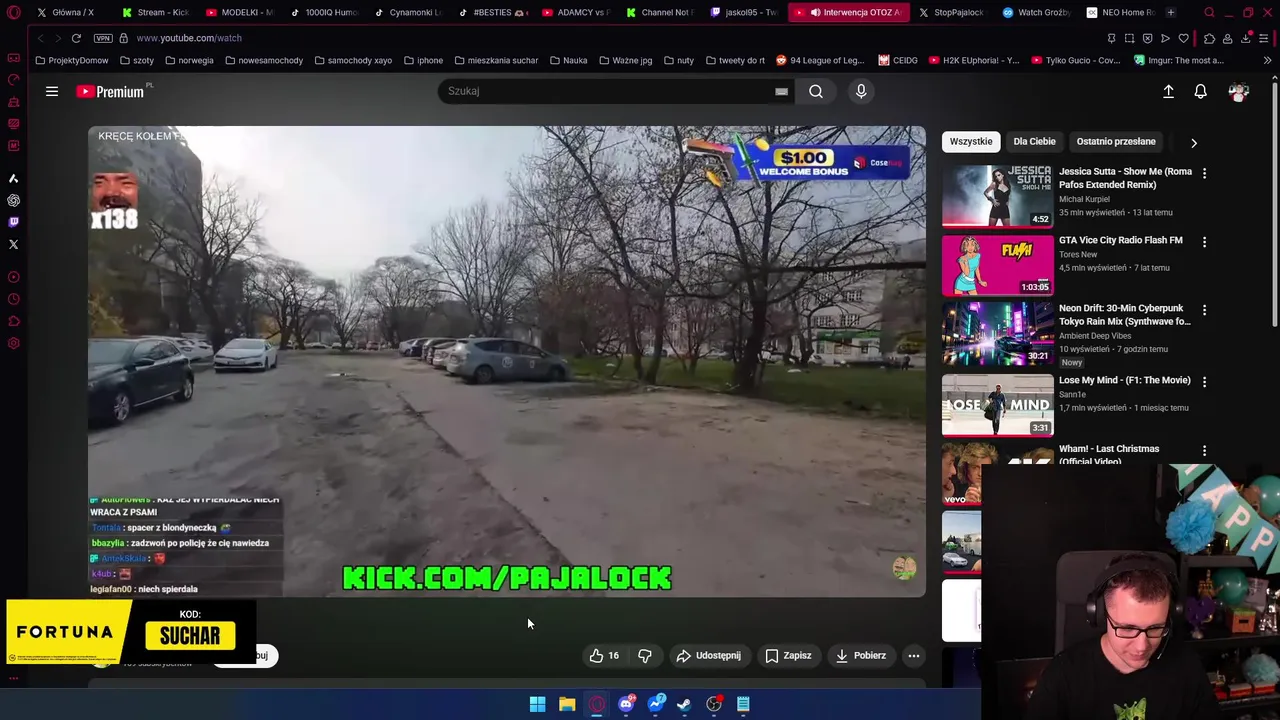This screenshot has height=720, width=1280.
Task: Open the ProjektyDomow bookmark folder
Action: point(72,60)
